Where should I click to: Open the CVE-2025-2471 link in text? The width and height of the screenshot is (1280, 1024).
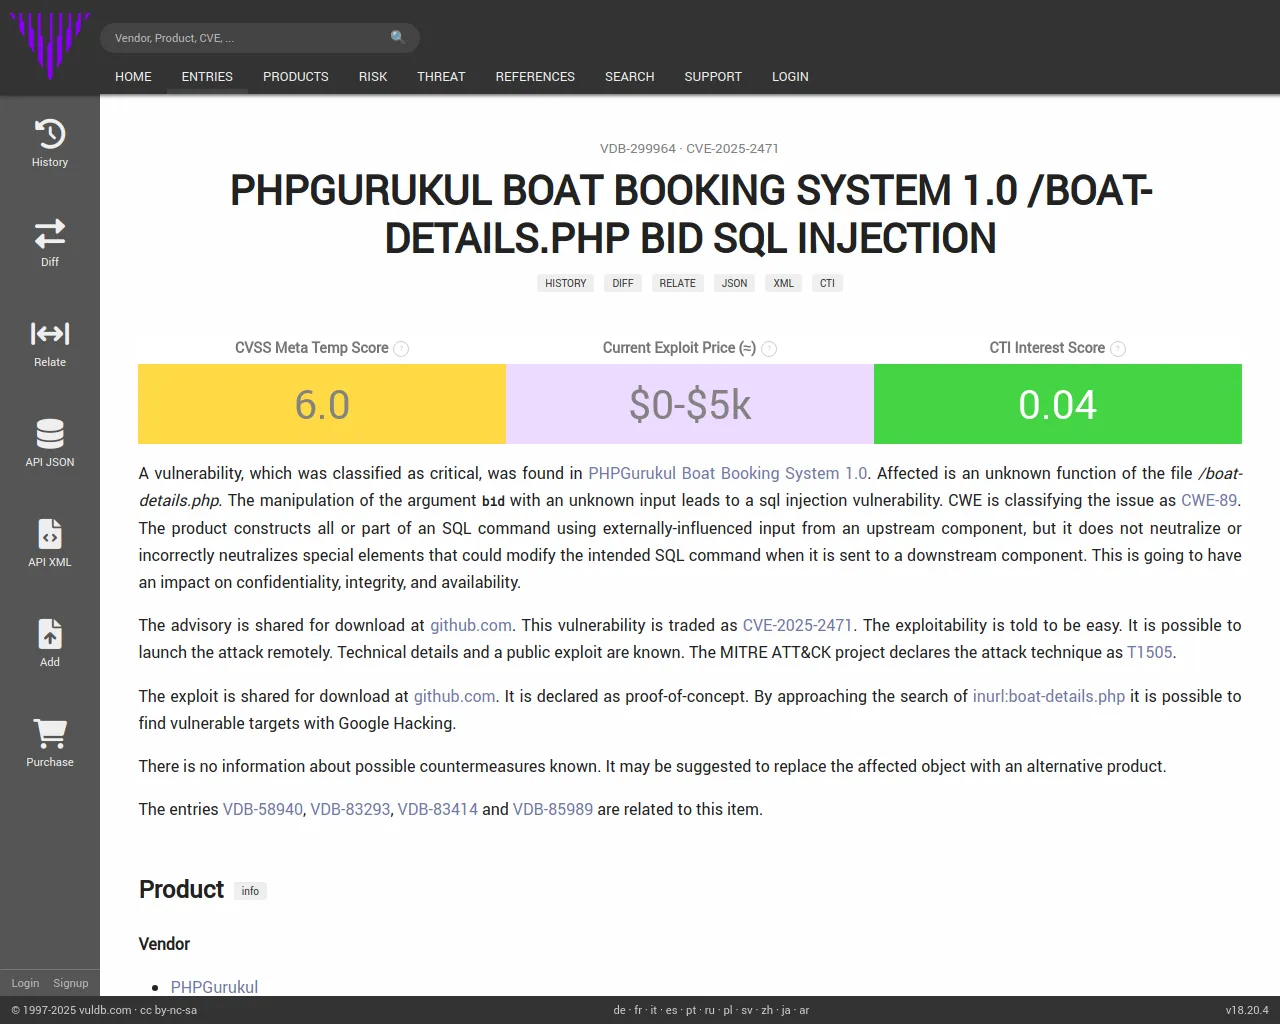tap(797, 625)
